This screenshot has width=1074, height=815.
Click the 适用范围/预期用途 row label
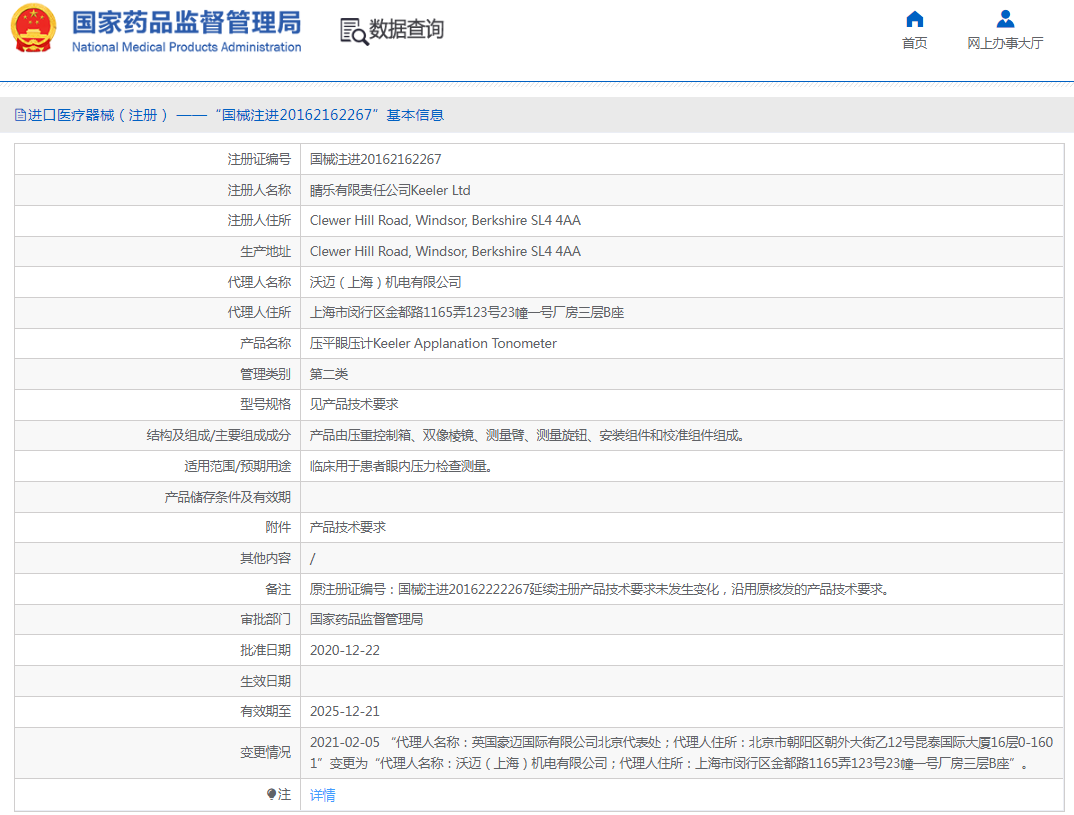click(237, 466)
